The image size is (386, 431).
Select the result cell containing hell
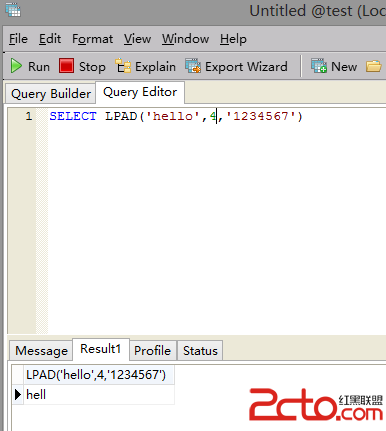coord(99,395)
